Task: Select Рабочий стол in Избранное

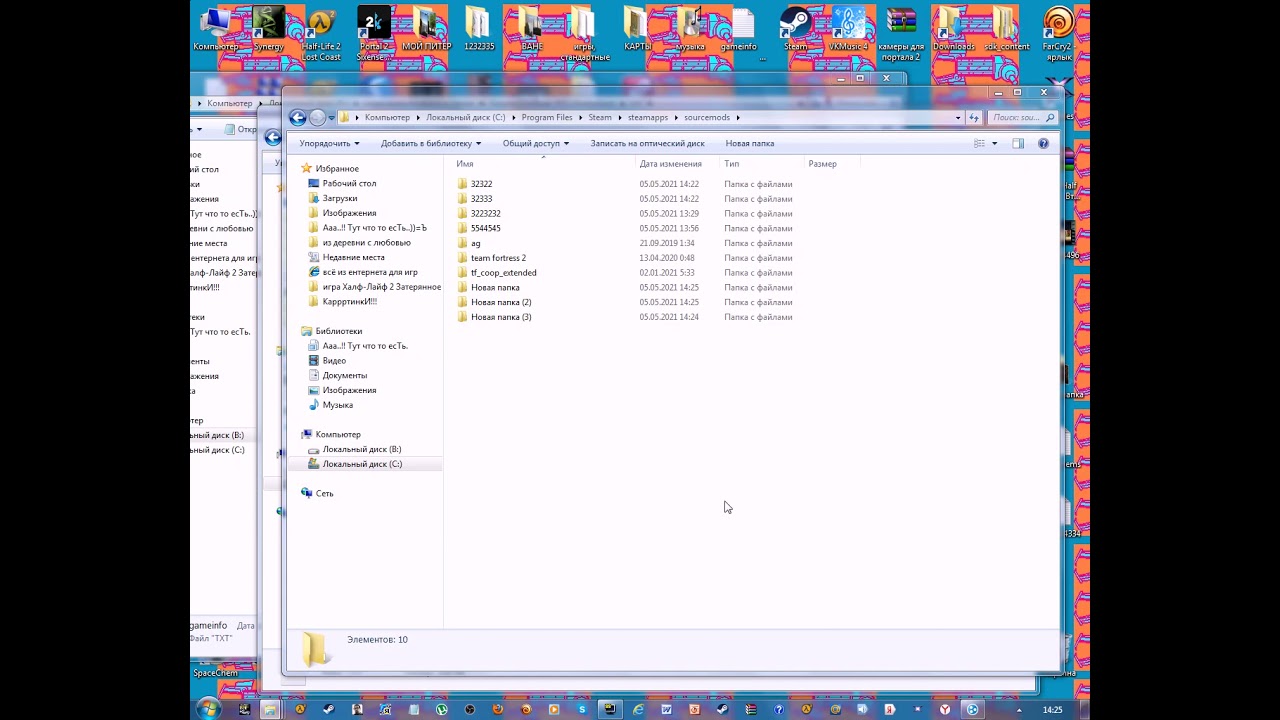Action: [349, 183]
